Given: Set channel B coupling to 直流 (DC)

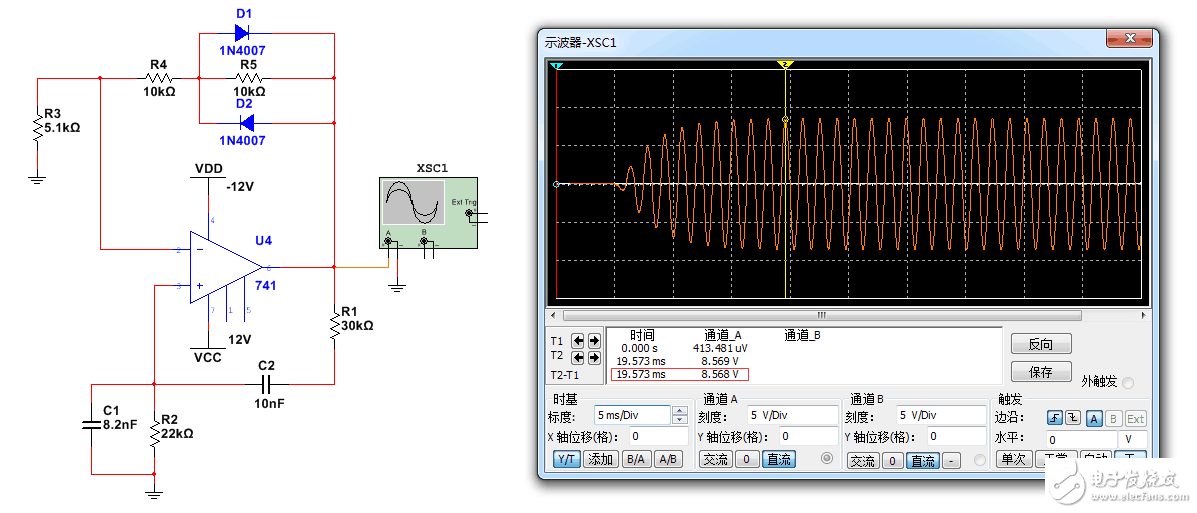Looking at the screenshot, I should 922,461.
